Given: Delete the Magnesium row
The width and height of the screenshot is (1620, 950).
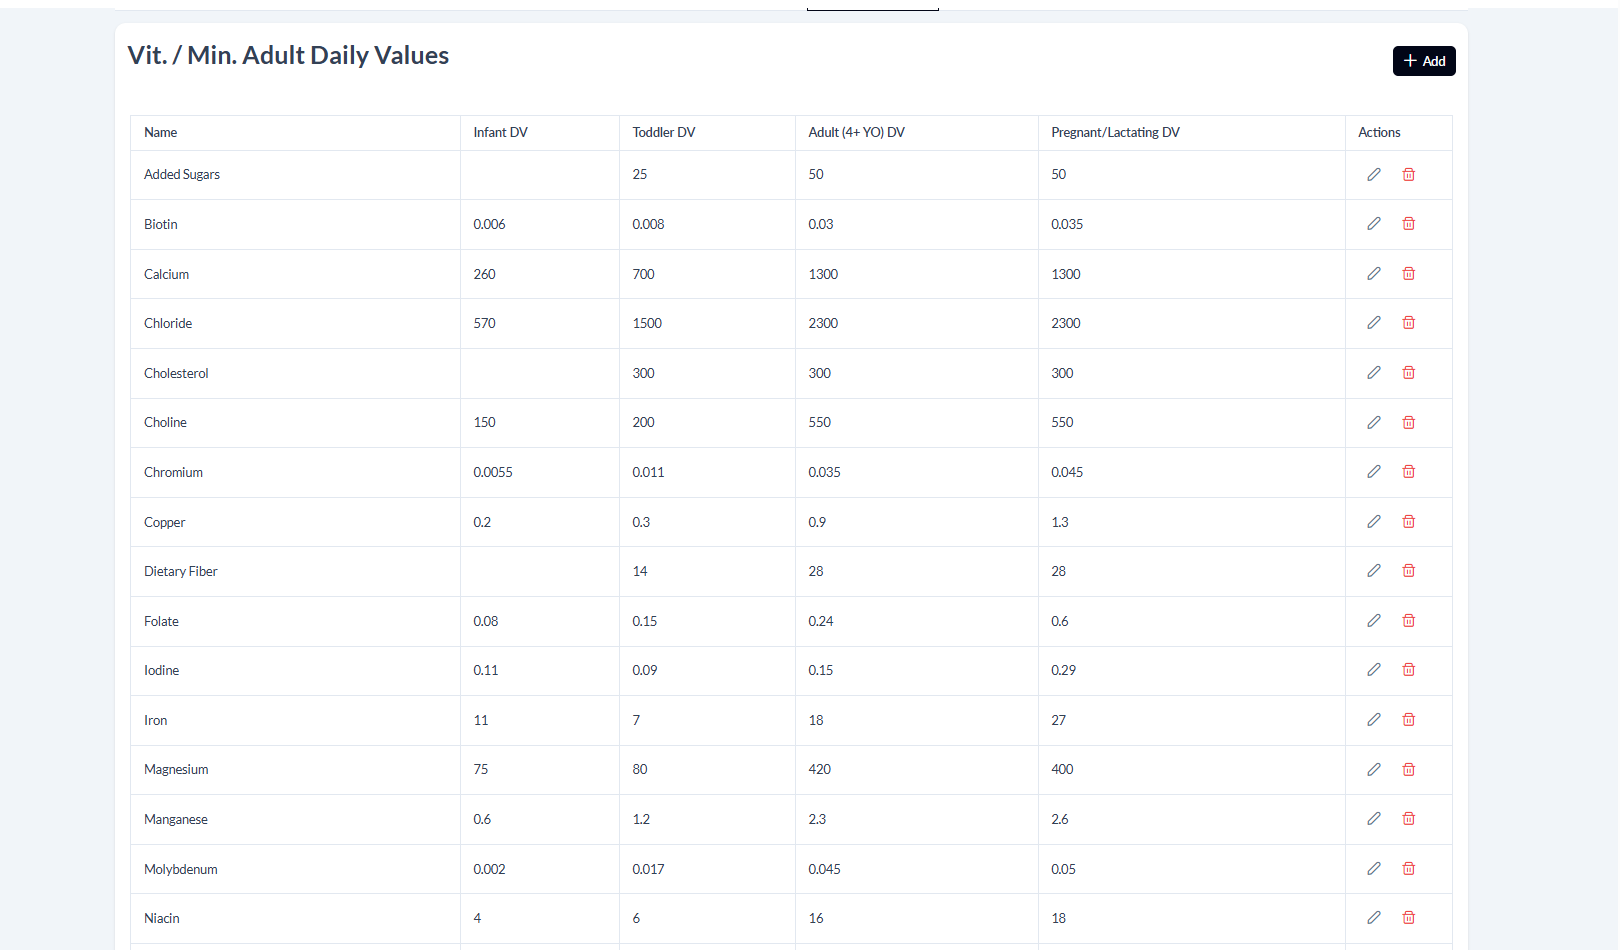Looking at the screenshot, I should point(1409,770).
